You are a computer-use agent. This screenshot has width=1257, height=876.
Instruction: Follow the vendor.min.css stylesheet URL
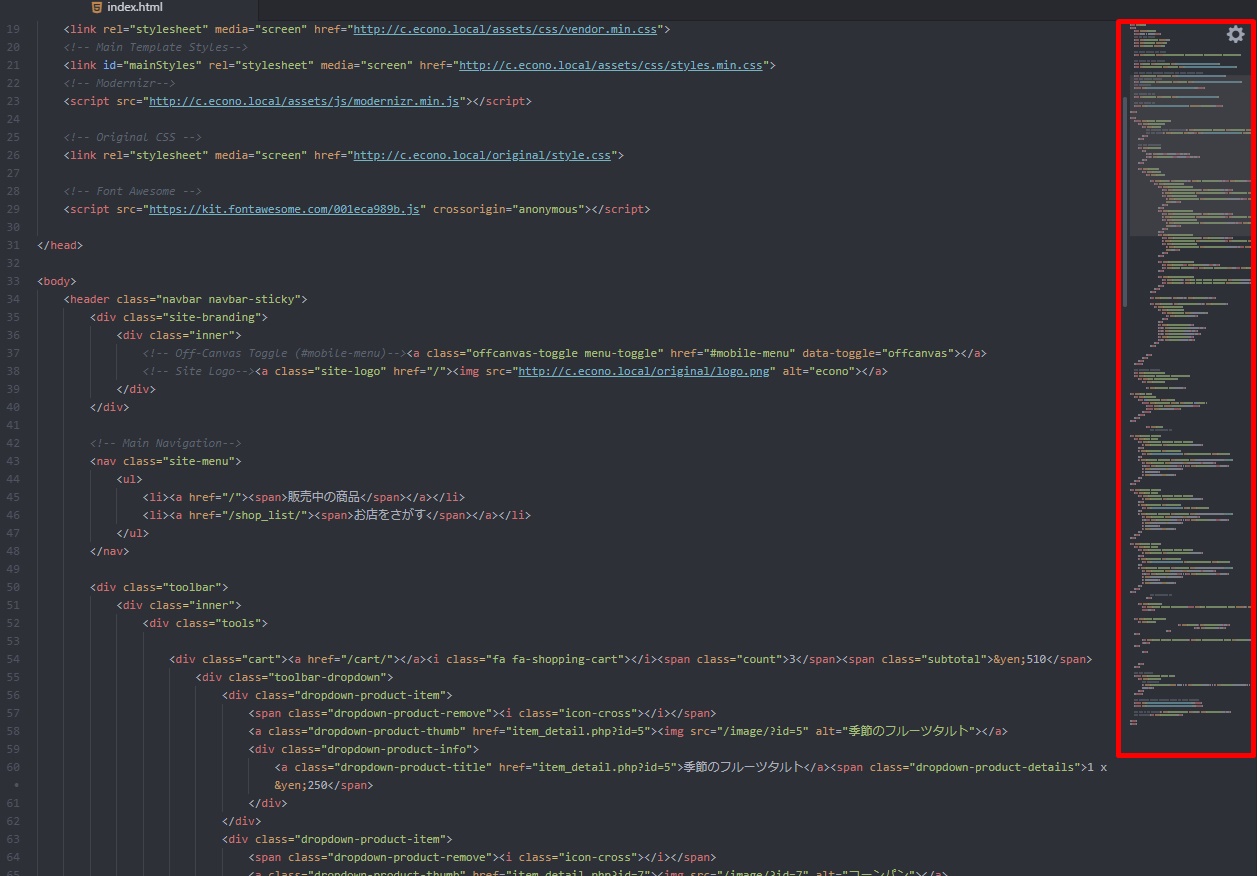[505, 29]
